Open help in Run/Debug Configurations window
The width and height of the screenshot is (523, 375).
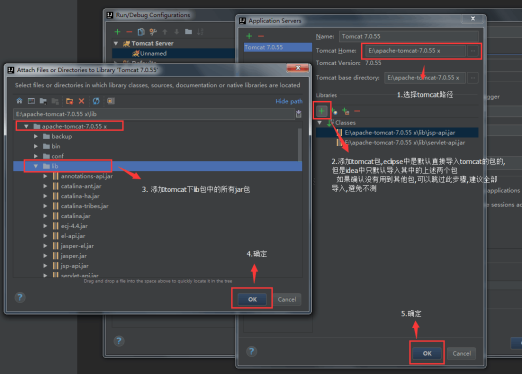[x=119, y=341]
